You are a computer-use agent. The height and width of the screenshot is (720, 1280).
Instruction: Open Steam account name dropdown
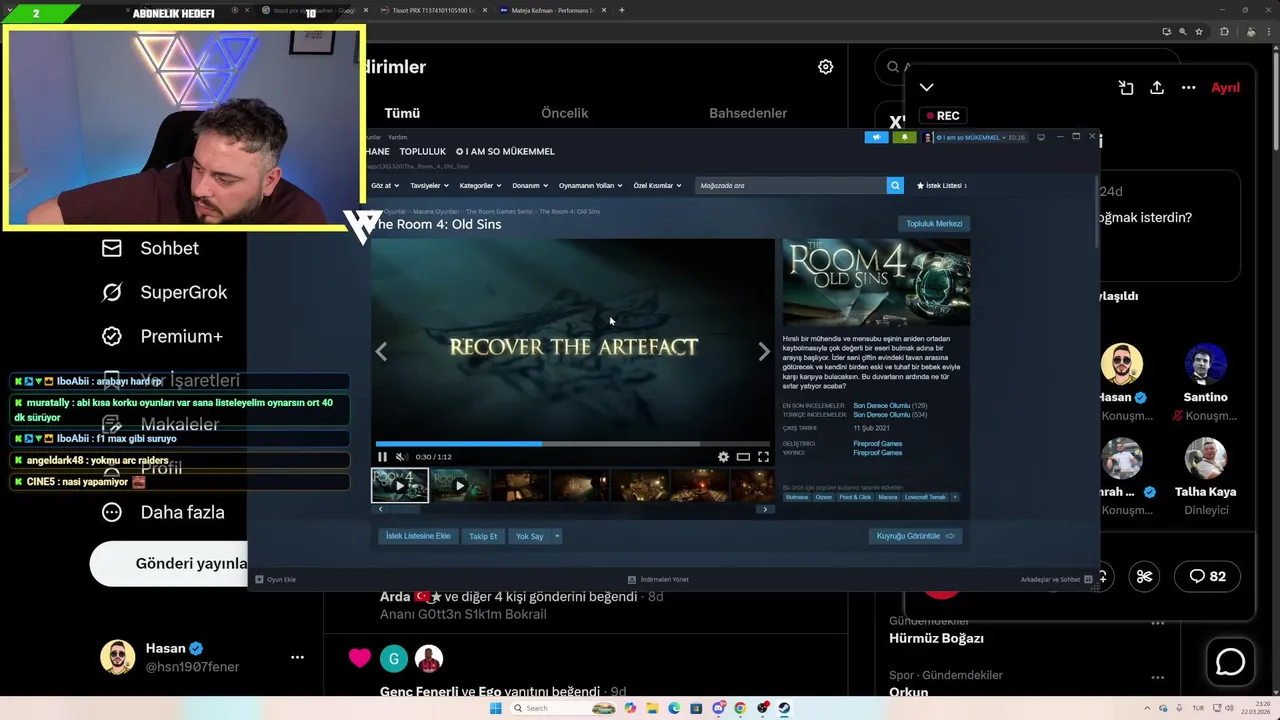[x=975, y=137]
